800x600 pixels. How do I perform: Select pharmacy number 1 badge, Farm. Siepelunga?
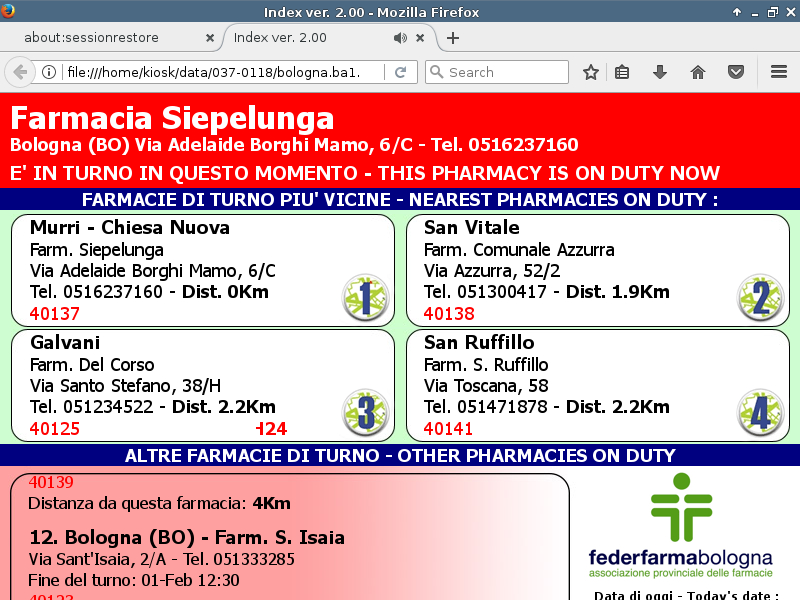click(365, 297)
